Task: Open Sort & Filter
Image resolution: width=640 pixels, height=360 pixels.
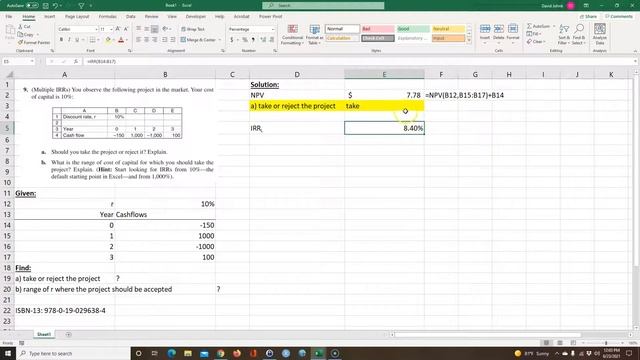Action: [564, 34]
